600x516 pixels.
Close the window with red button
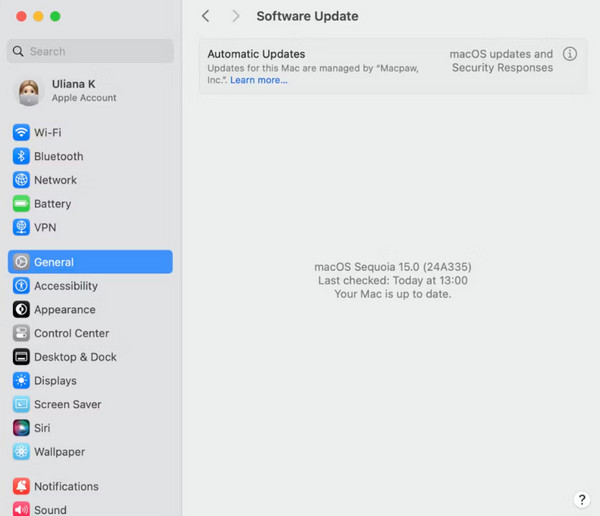tap(21, 16)
